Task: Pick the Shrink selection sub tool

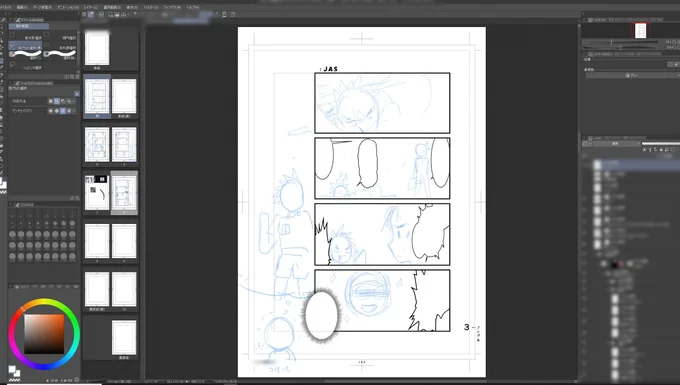Action: click(25, 66)
